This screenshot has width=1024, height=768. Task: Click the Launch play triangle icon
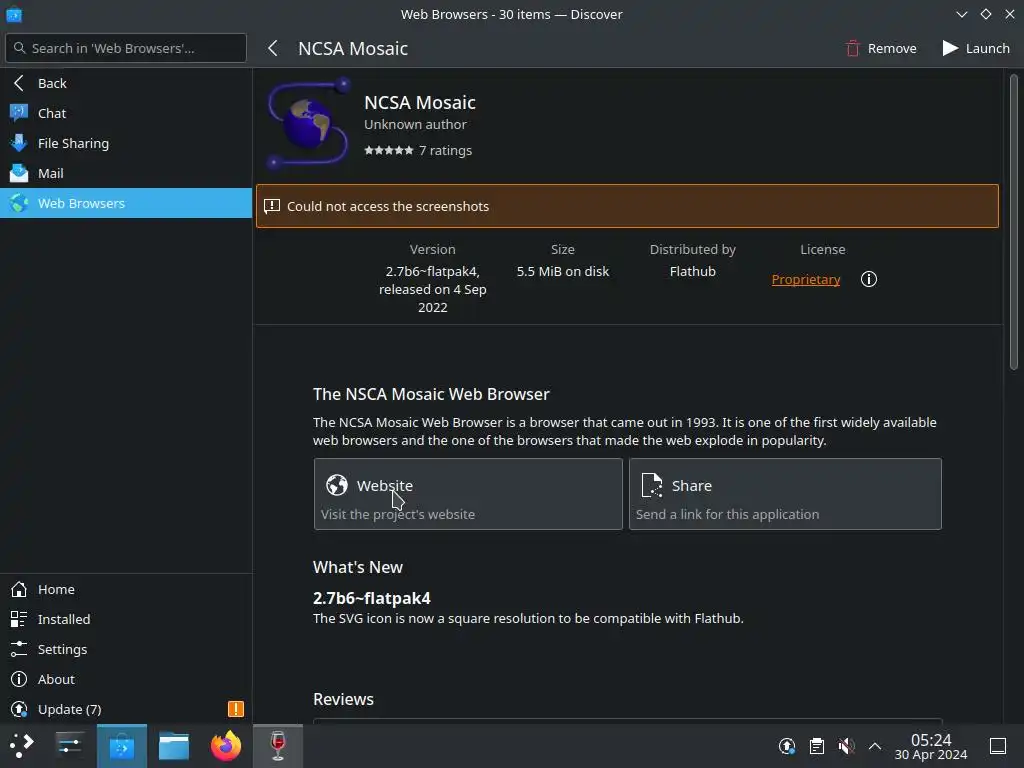950,48
